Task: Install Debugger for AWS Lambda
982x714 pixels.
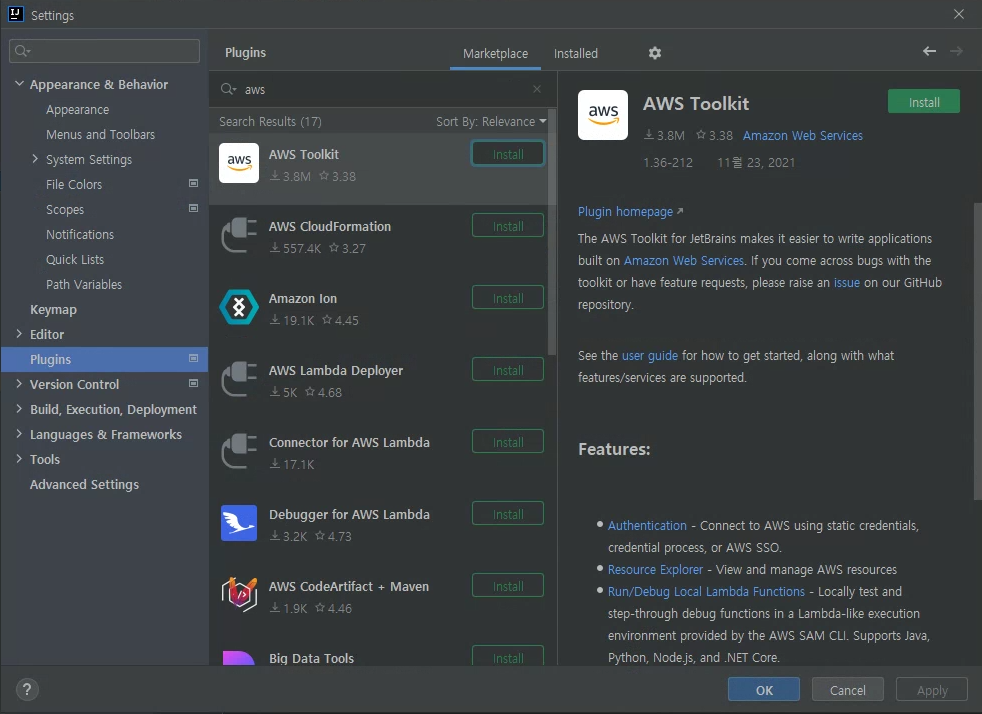Action: pyautogui.click(x=507, y=514)
